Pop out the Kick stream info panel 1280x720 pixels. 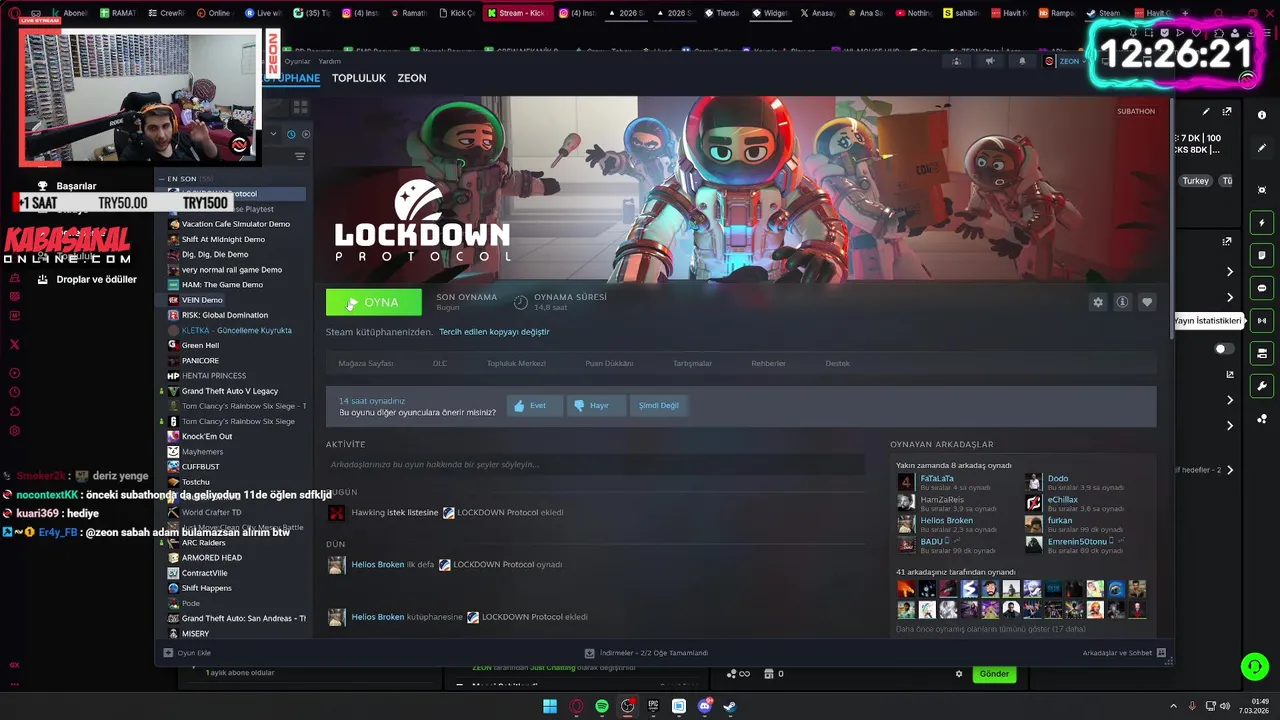(1227, 111)
